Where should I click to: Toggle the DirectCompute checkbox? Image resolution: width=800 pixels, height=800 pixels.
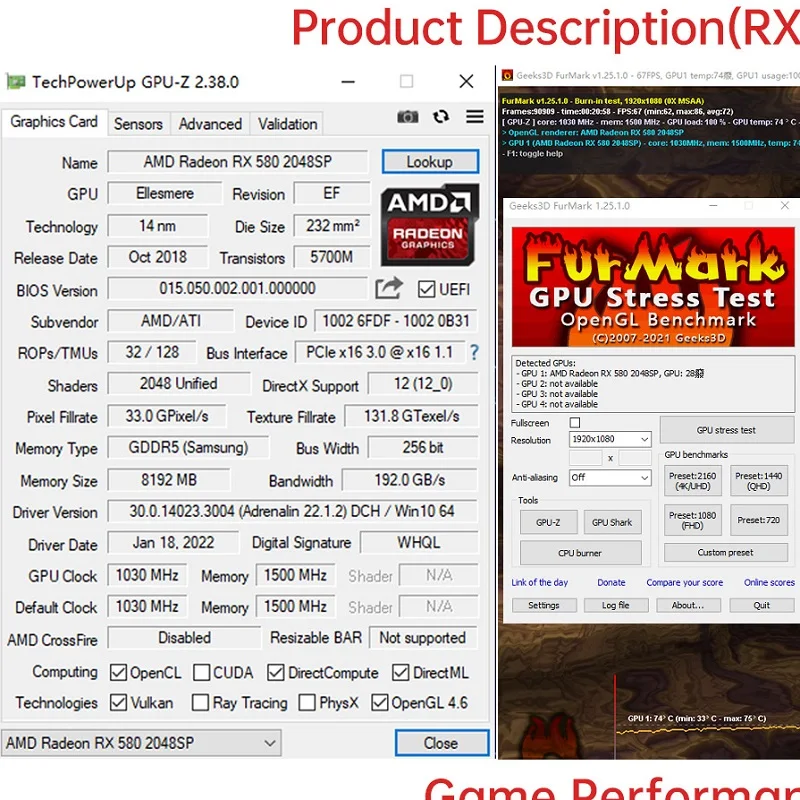tap(276, 672)
